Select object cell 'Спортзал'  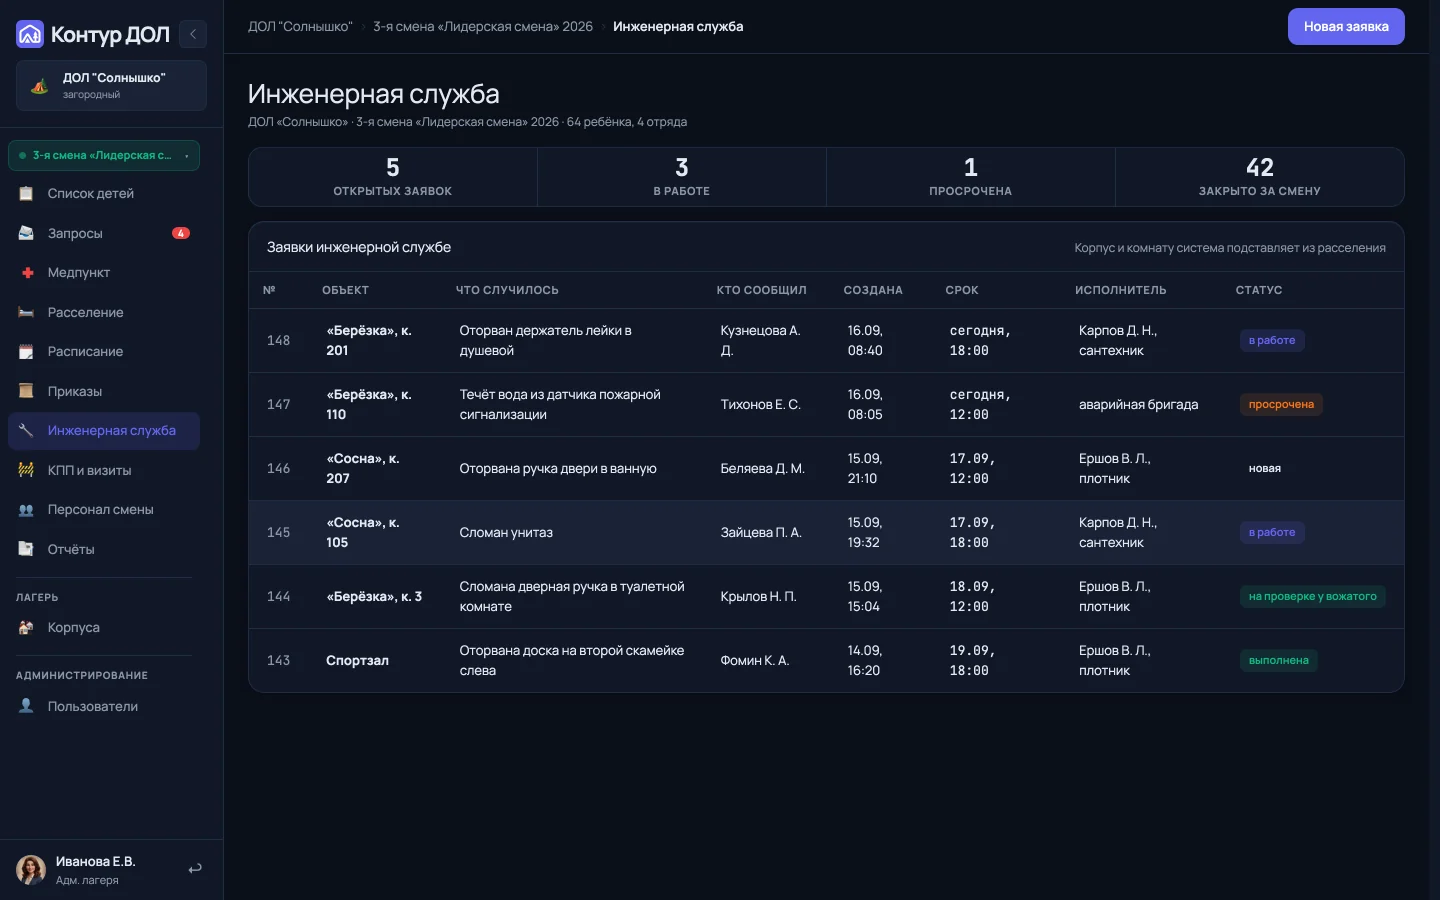coord(357,660)
